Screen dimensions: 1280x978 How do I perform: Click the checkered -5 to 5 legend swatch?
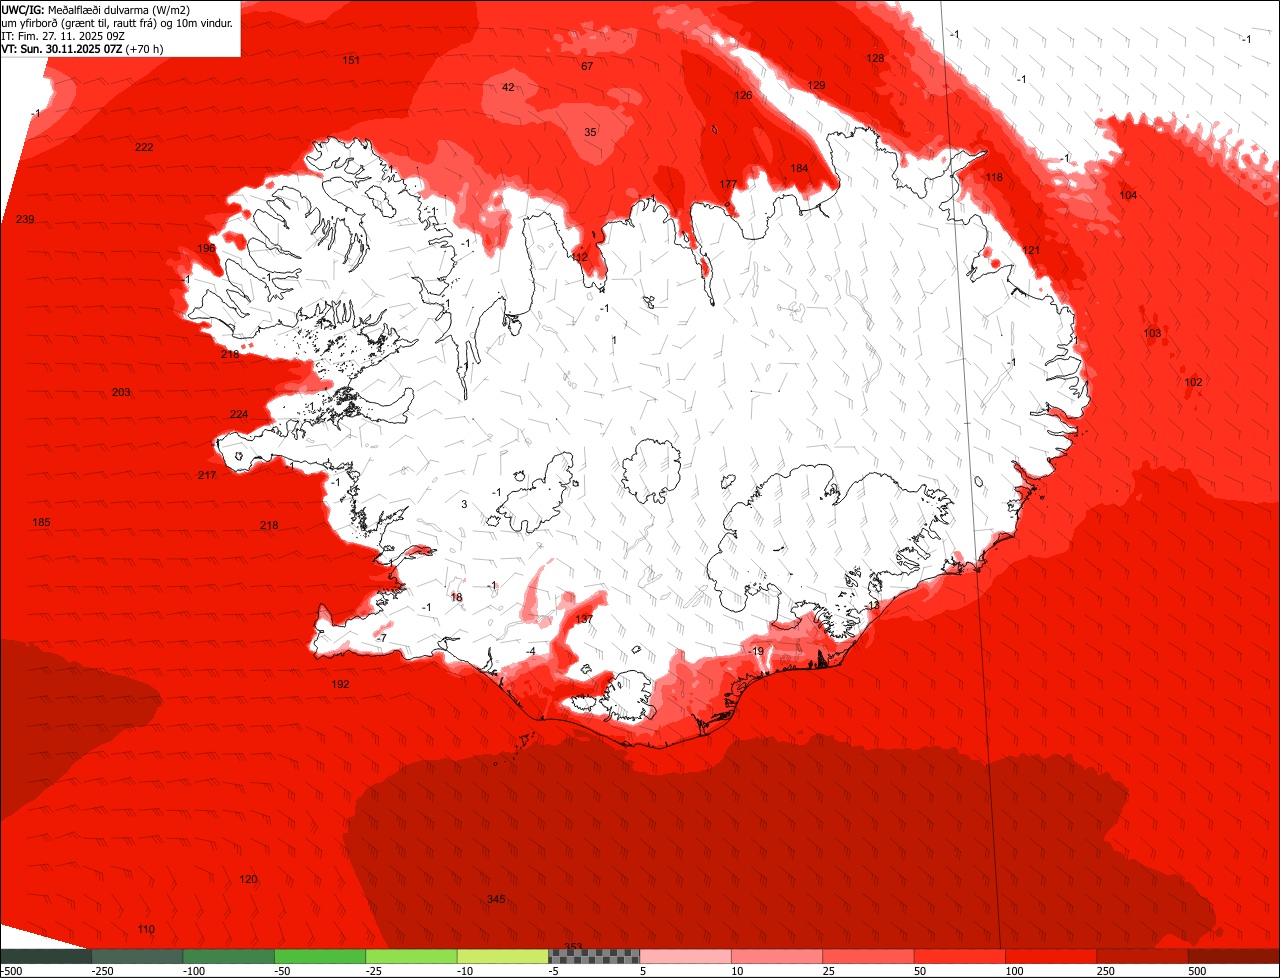[x=594, y=956]
